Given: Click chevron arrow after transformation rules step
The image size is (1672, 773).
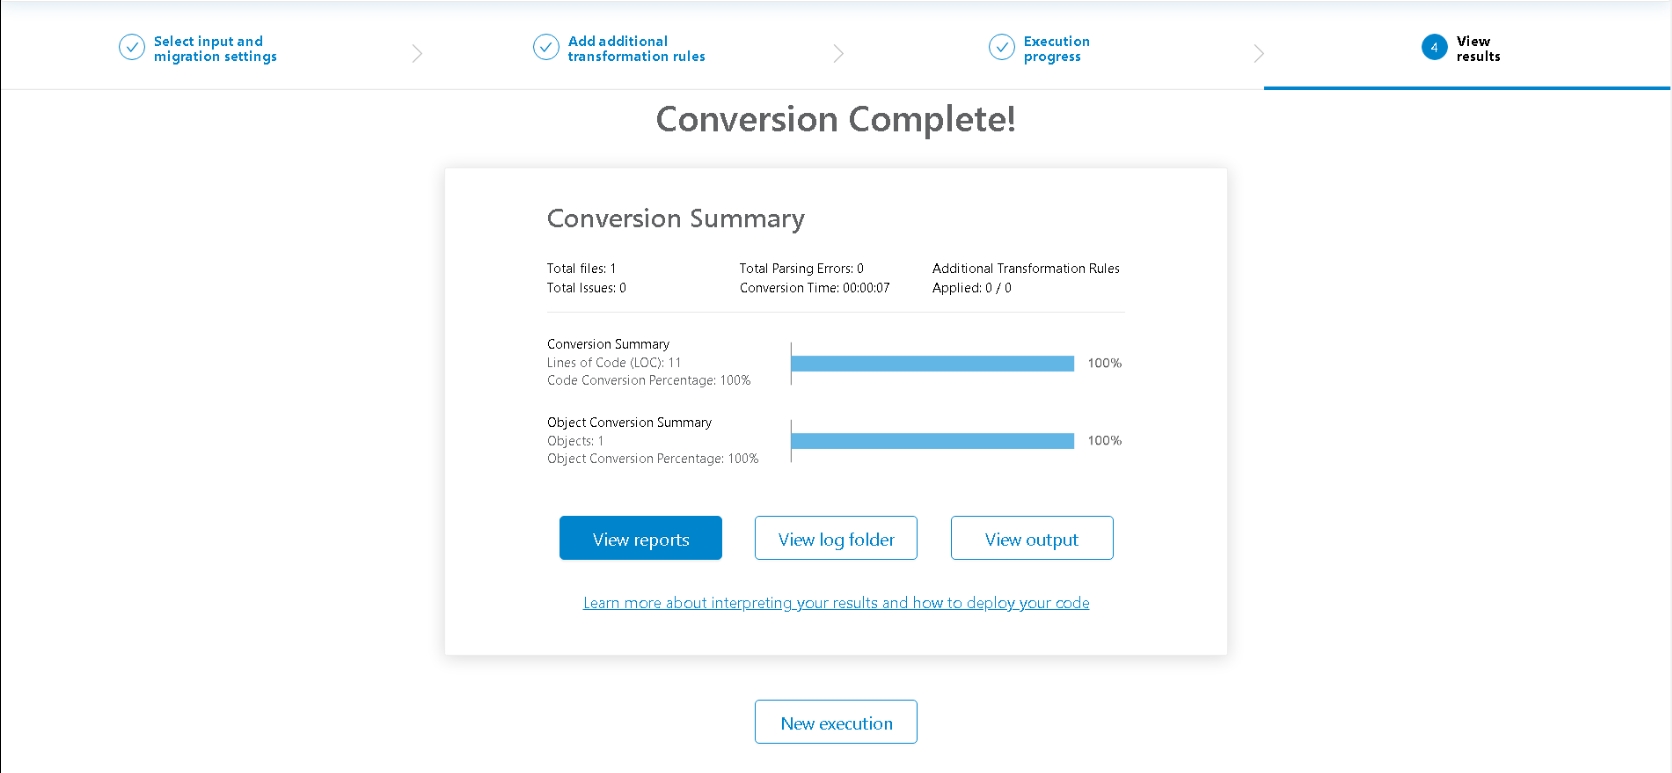Looking at the screenshot, I should [838, 53].
